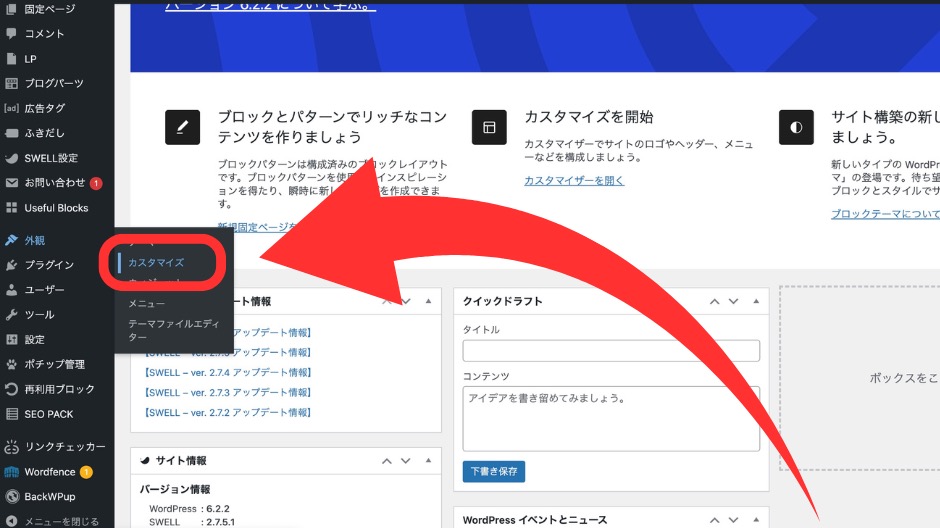The image size is (940, 528).
Task: Move クイックドラフト panel up with arrow
Action: pos(715,301)
